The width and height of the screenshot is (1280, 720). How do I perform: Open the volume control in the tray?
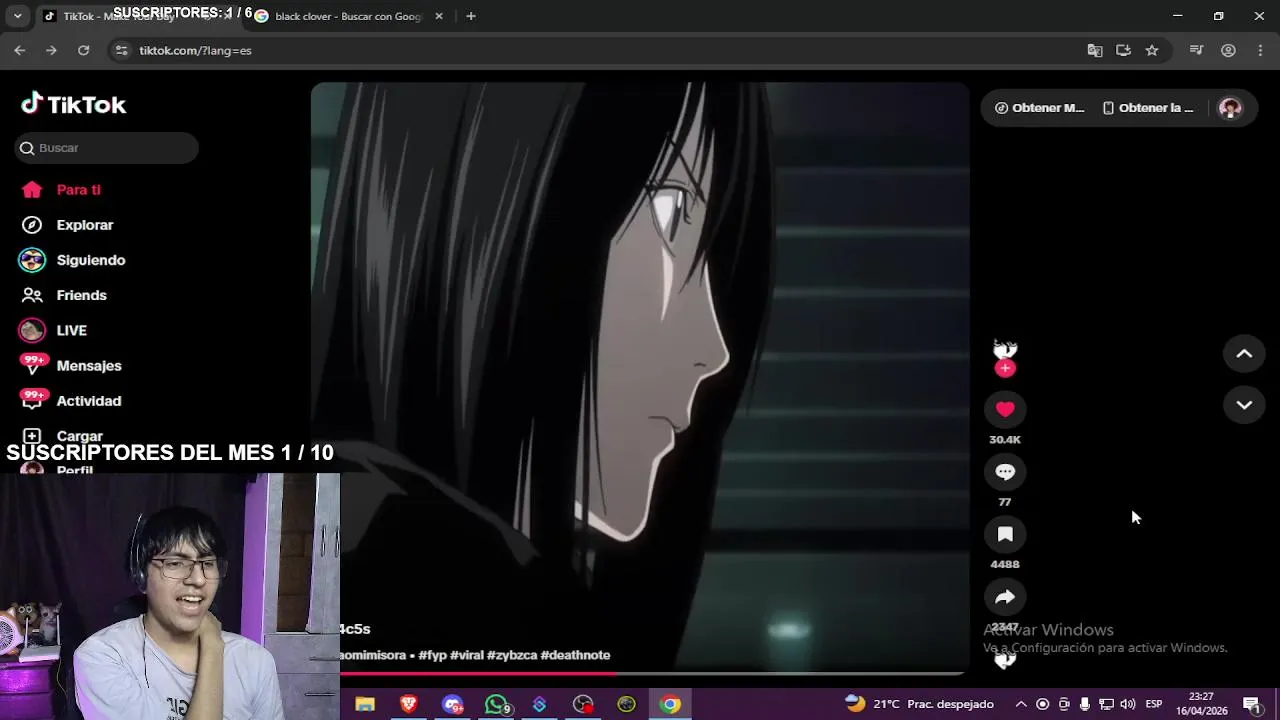pyautogui.click(x=1128, y=705)
